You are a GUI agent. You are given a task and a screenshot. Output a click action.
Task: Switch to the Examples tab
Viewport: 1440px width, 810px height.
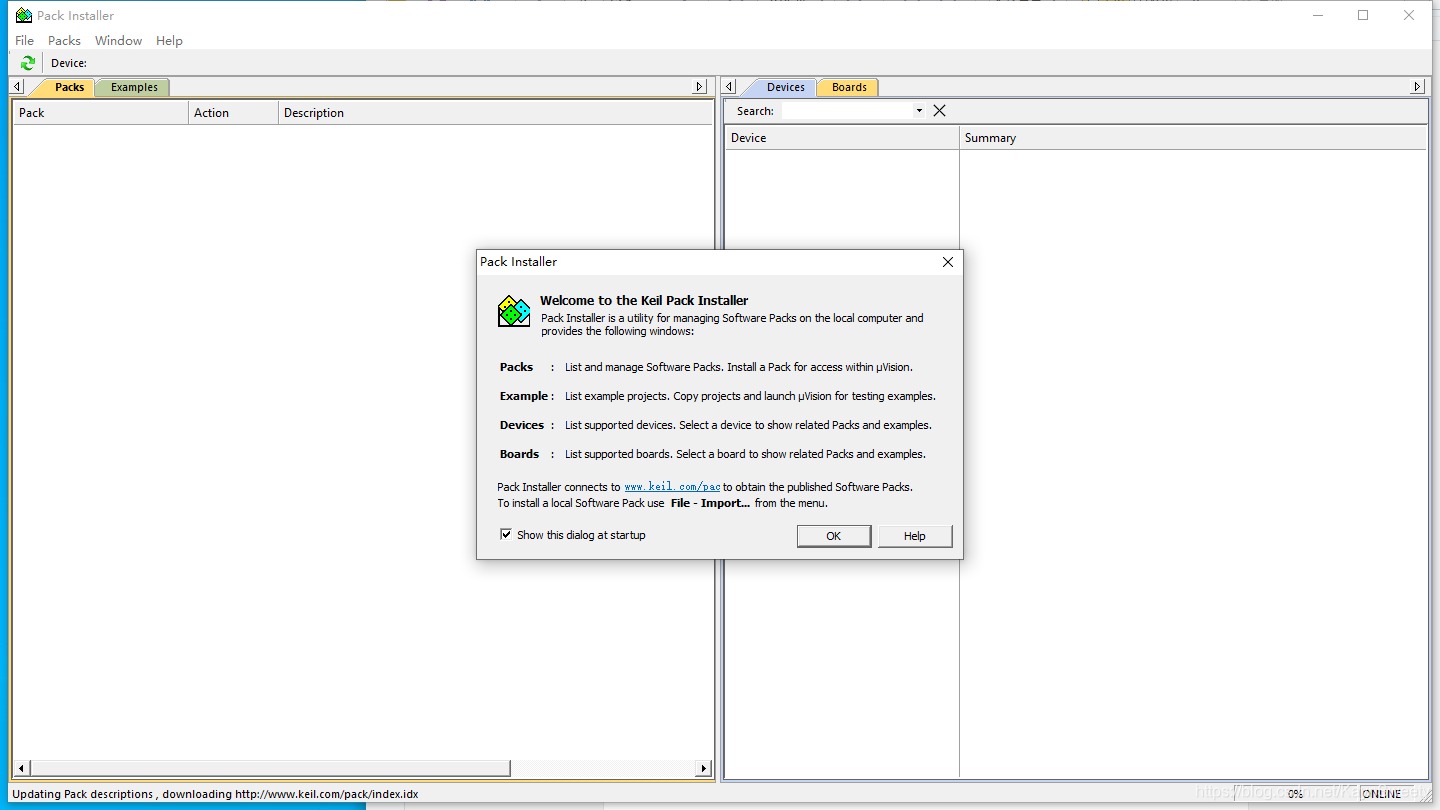(132, 87)
